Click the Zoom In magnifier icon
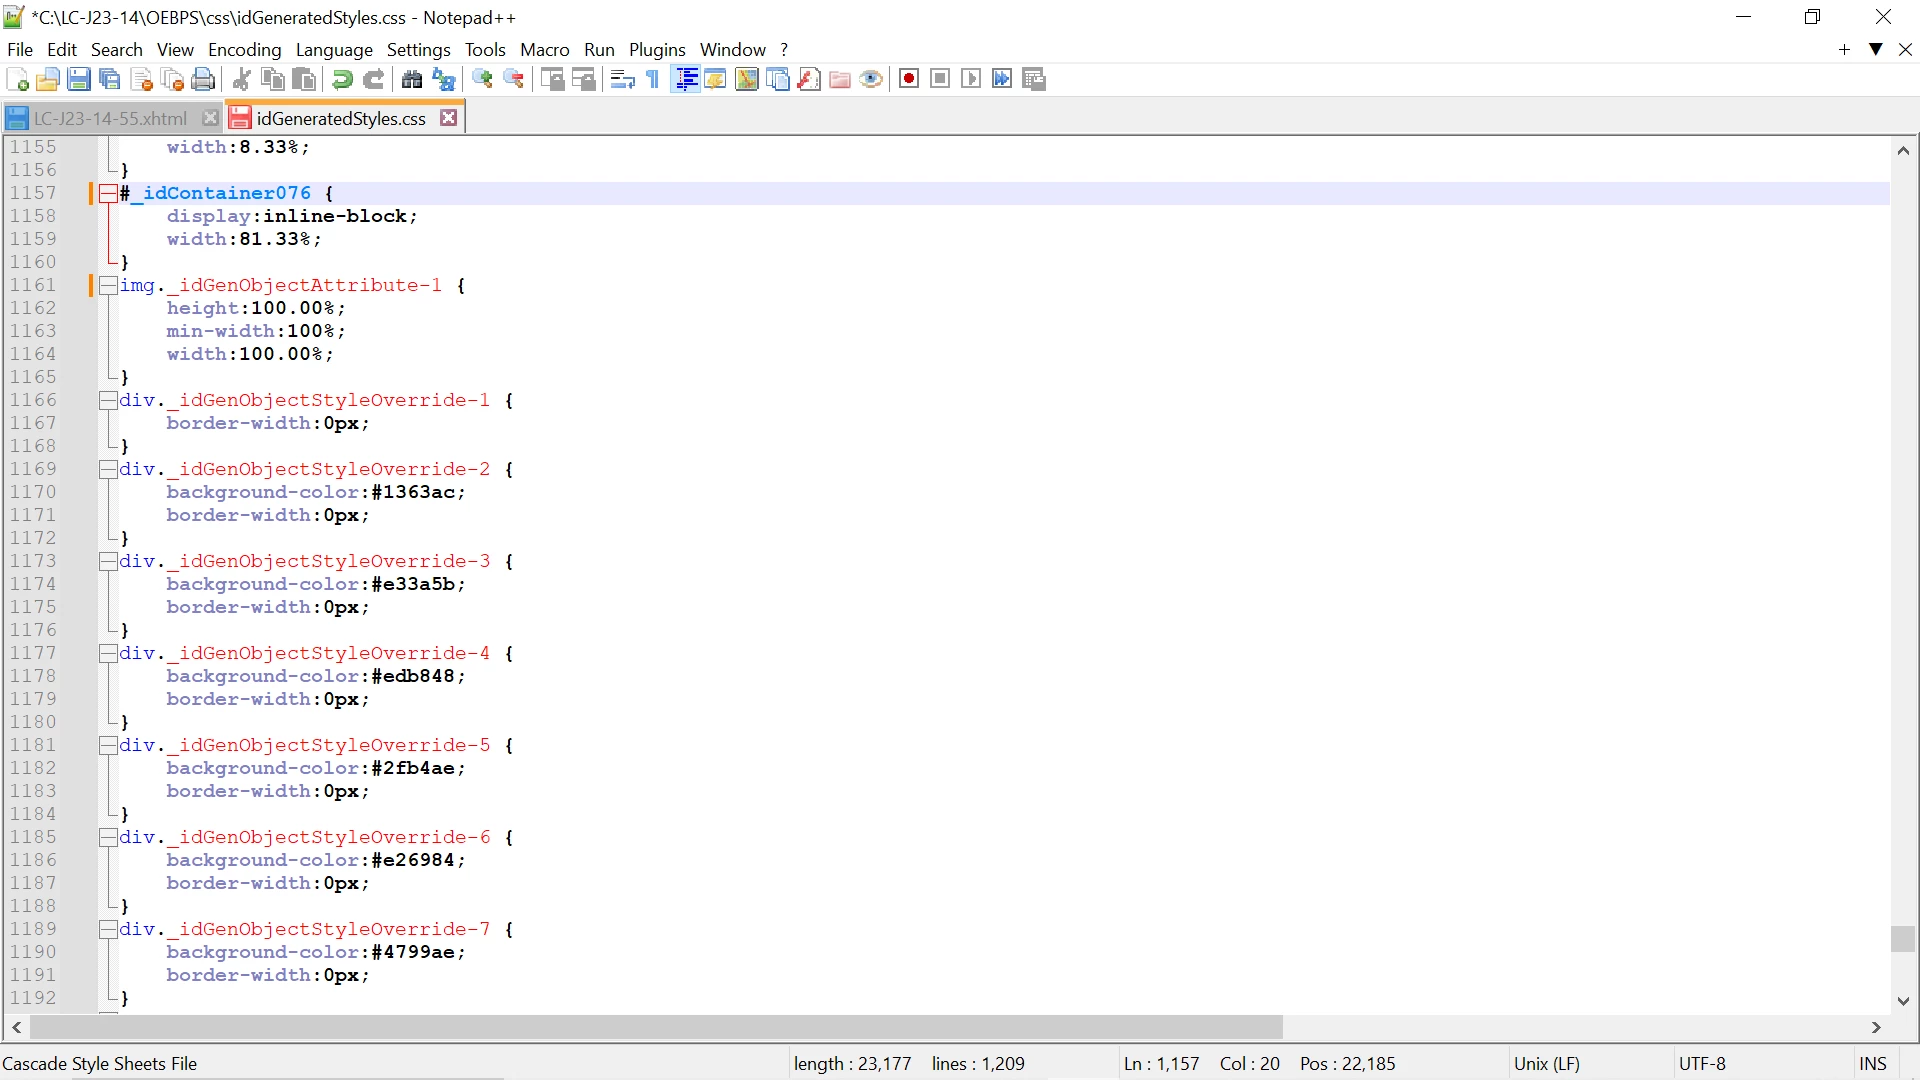This screenshot has height=1080, width=1920. pos(483,79)
